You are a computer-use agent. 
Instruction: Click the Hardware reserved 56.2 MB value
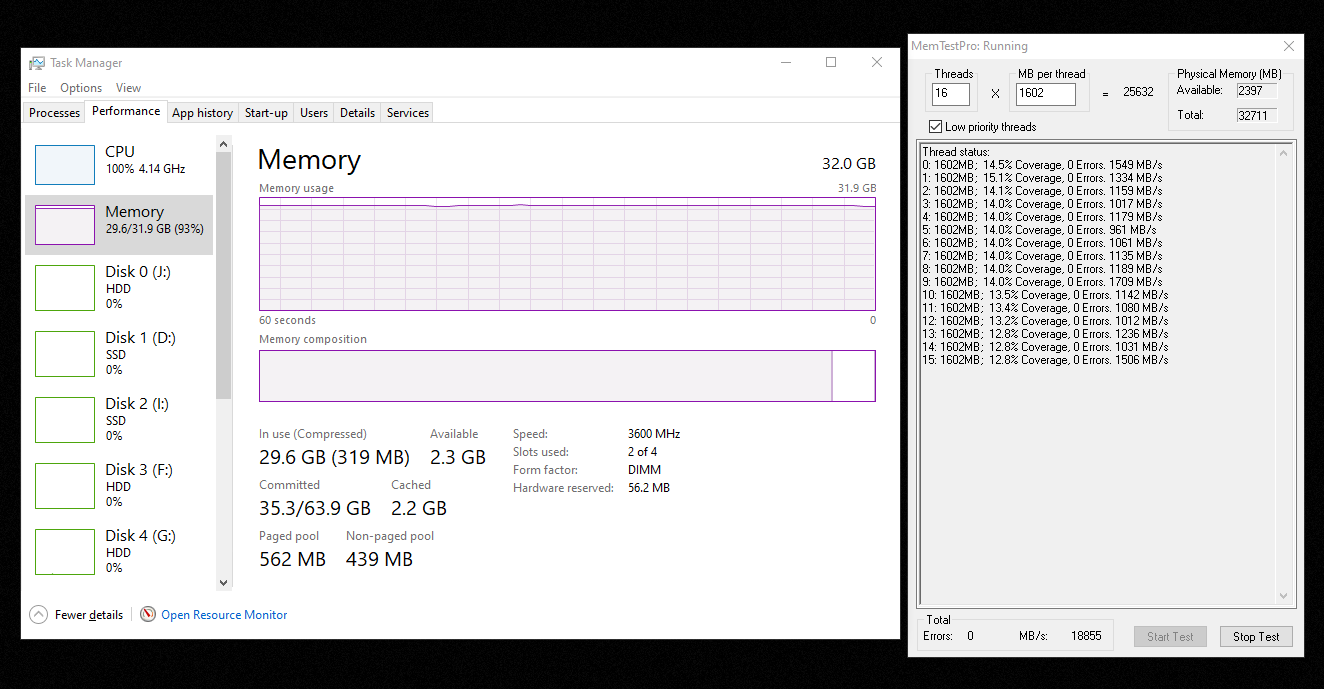point(649,488)
